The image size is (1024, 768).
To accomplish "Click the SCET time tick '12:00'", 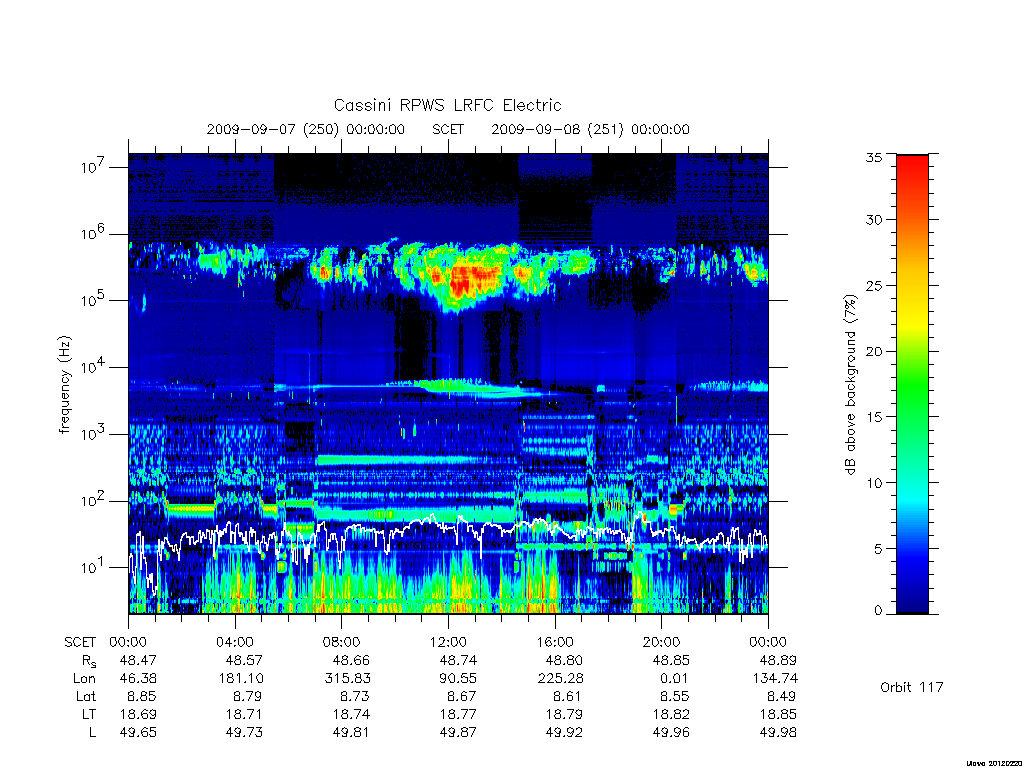I will (448, 642).
